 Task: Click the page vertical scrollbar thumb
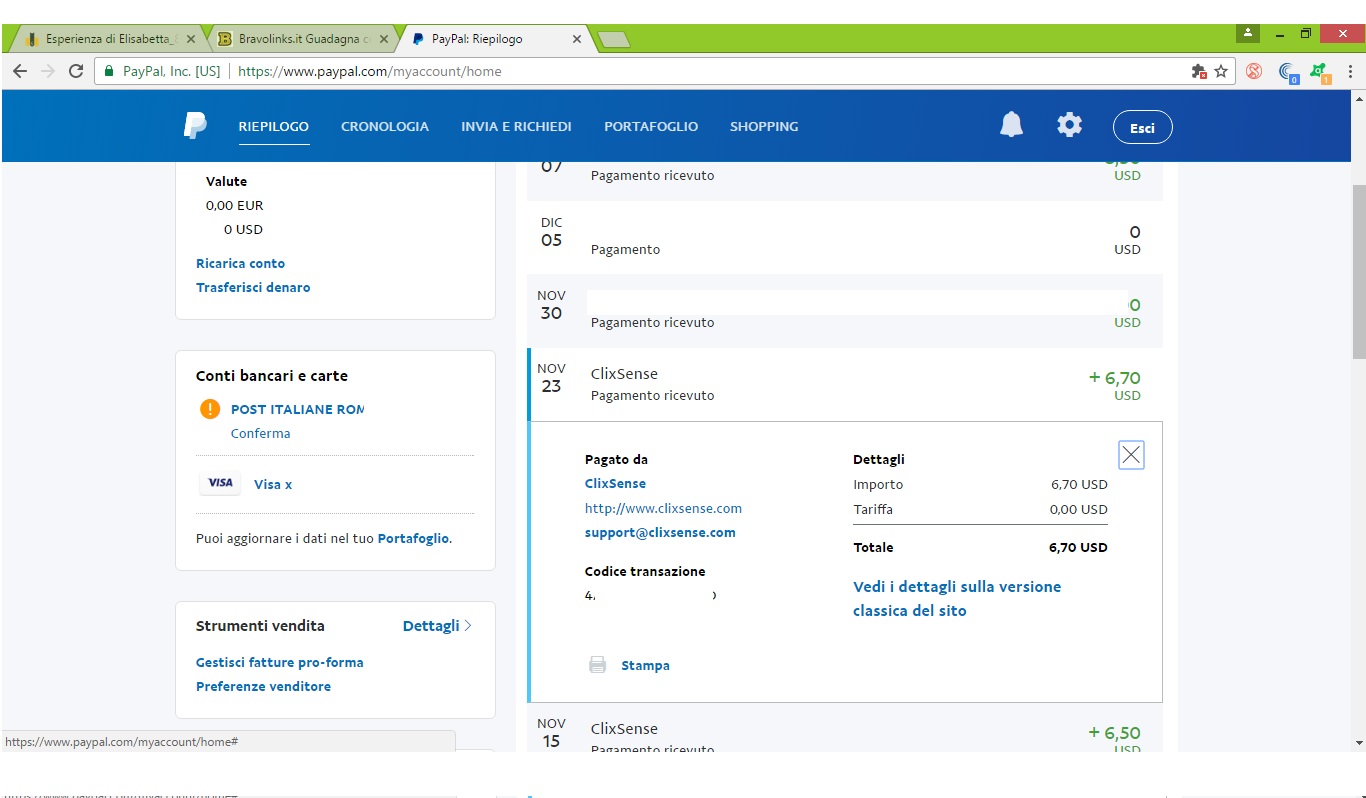(1358, 272)
